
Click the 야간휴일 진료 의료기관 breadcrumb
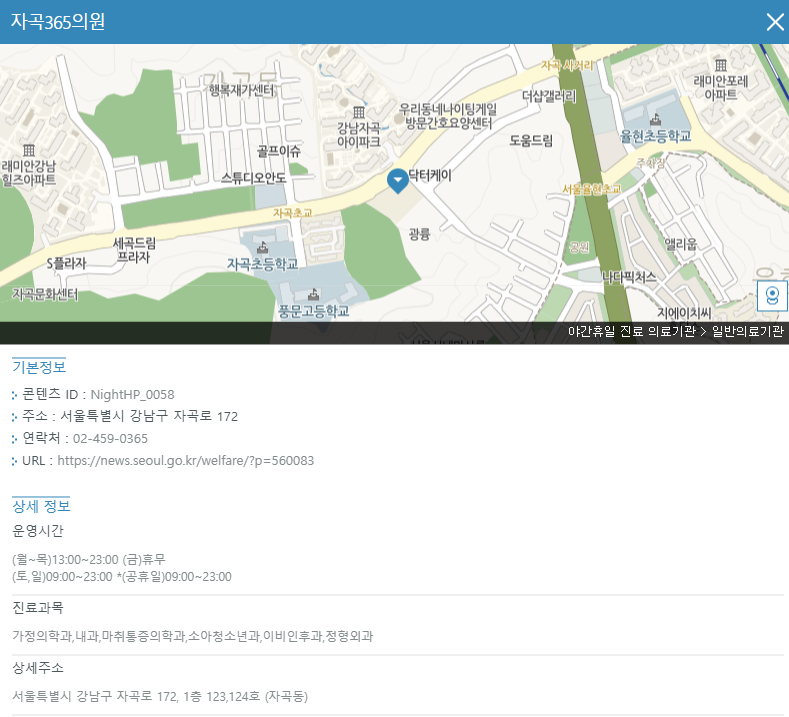pyautogui.click(x=631, y=331)
